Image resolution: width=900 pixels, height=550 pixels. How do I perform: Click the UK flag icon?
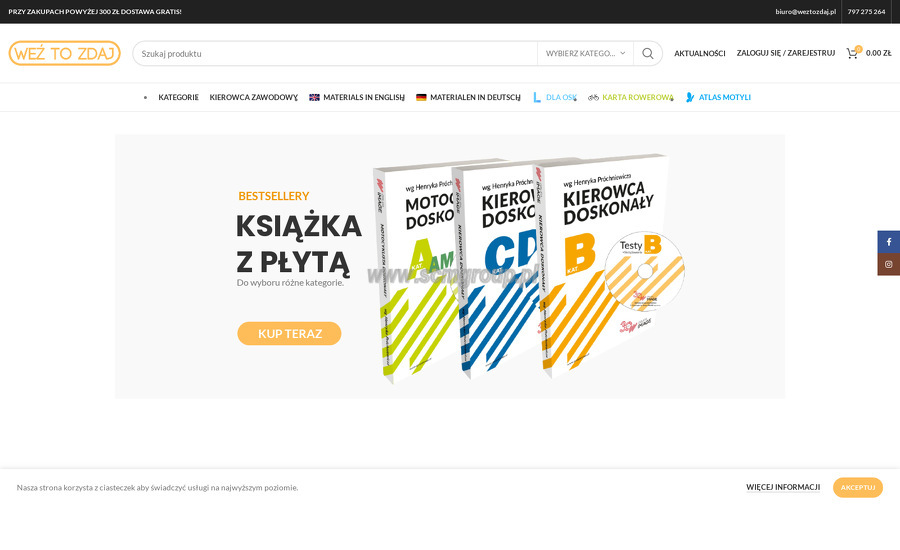pos(314,98)
